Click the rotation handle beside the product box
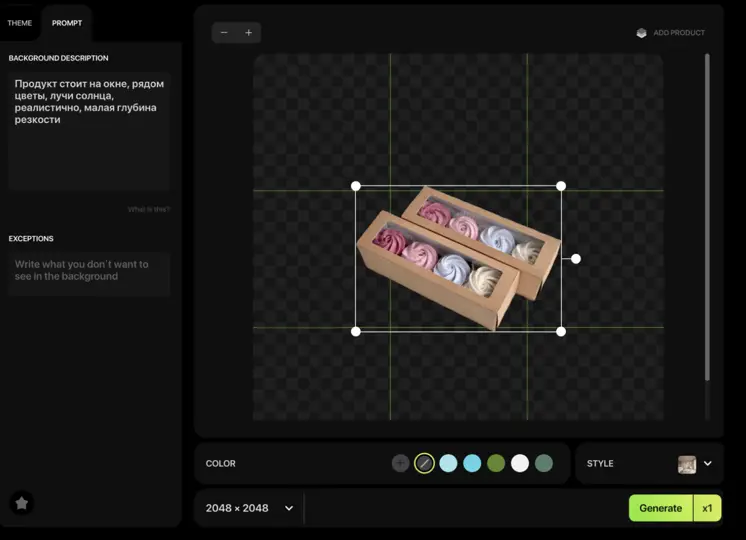 click(x=576, y=259)
